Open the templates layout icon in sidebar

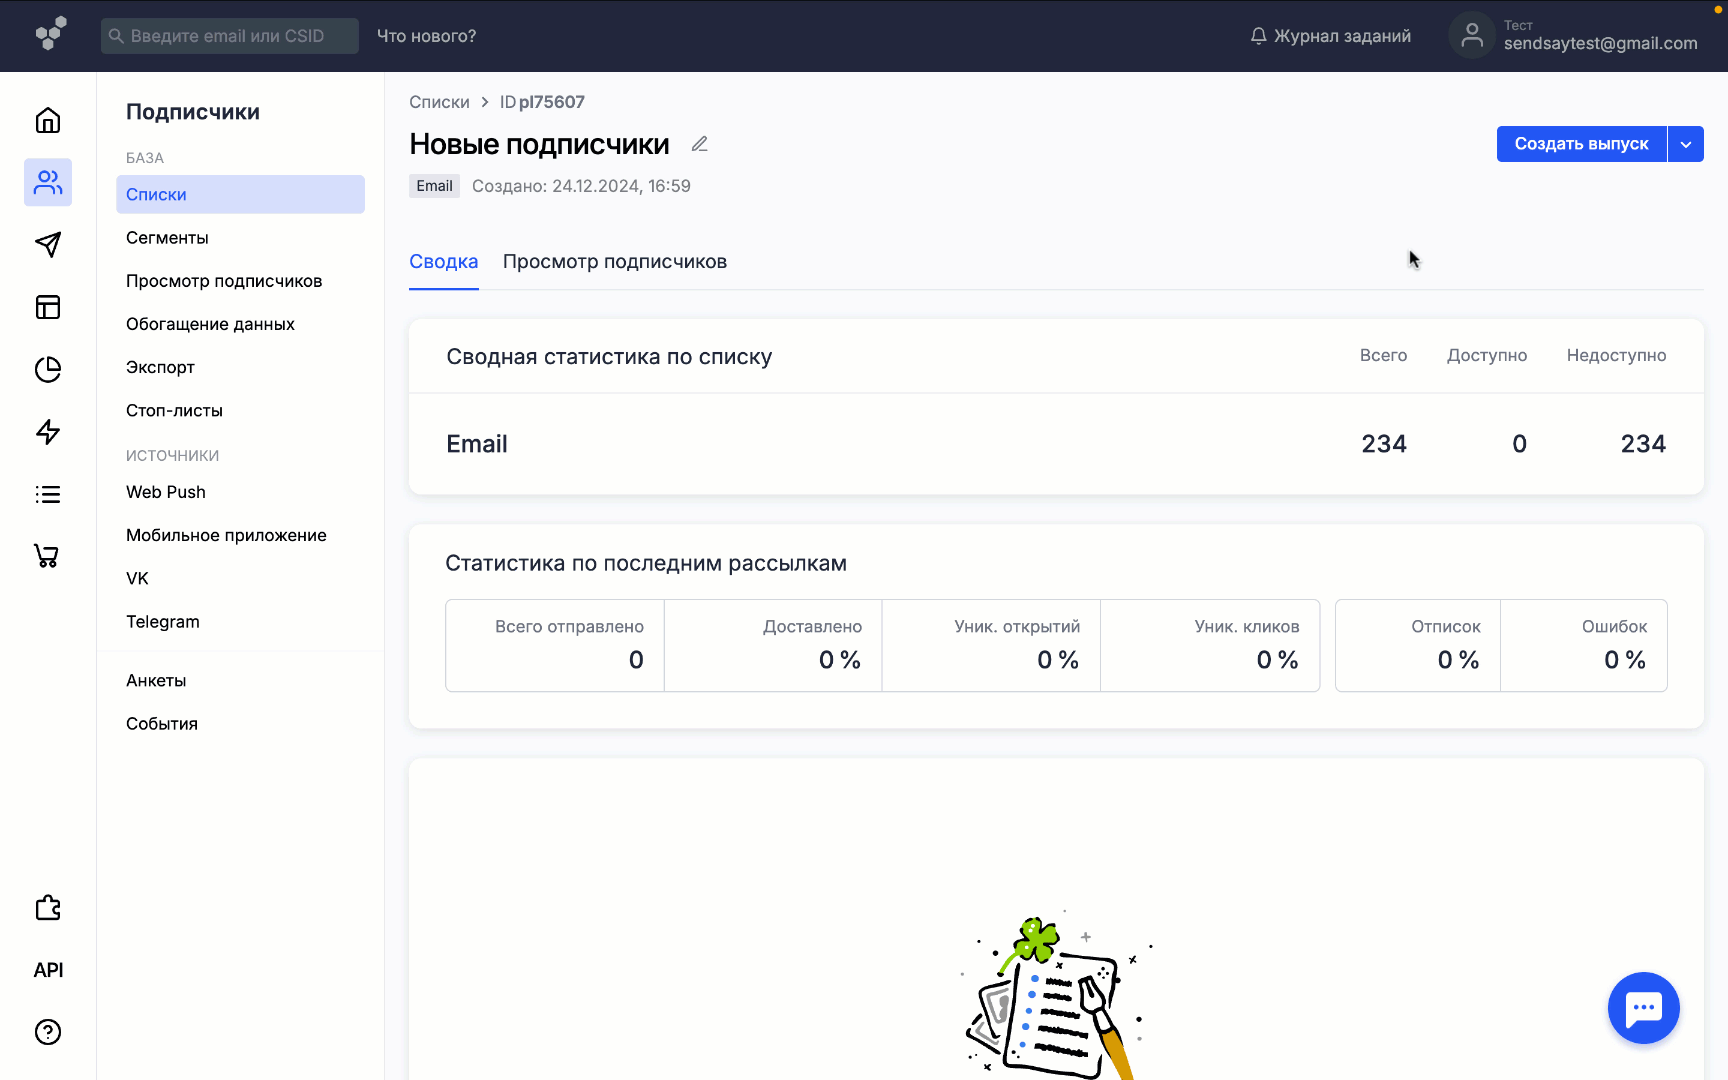click(48, 307)
